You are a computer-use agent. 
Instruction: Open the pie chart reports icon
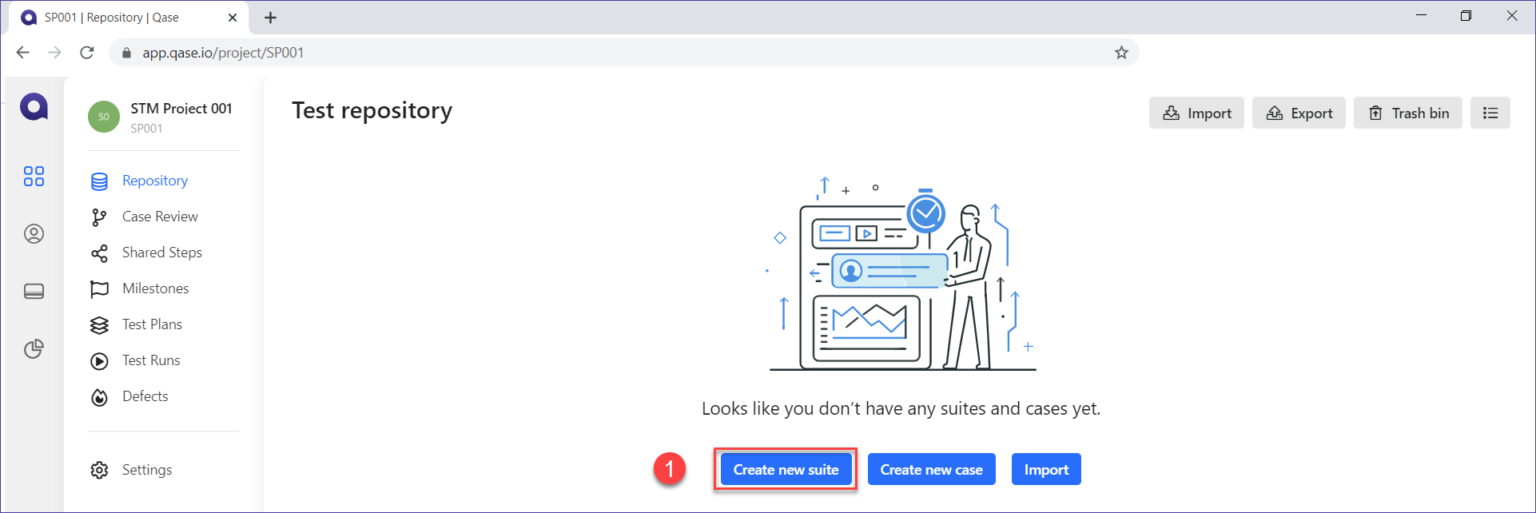tap(34, 348)
